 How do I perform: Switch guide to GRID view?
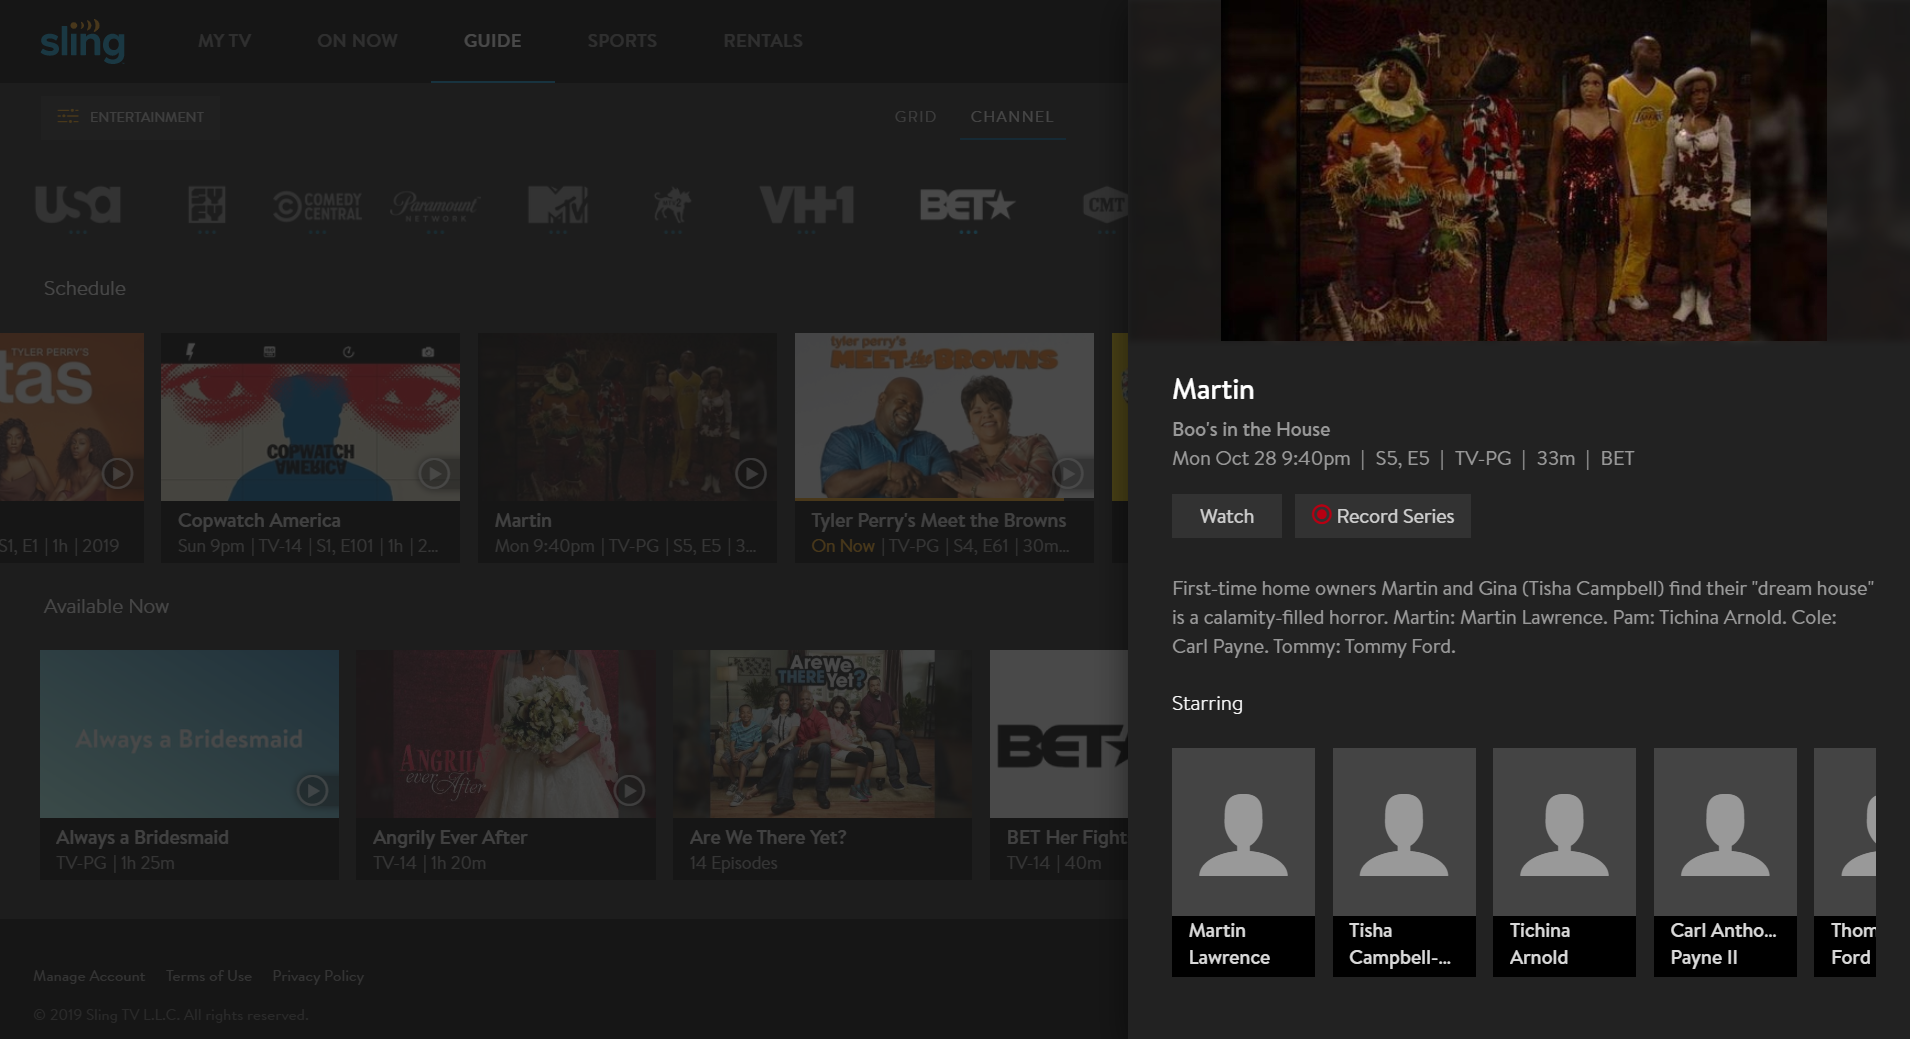click(915, 117)
